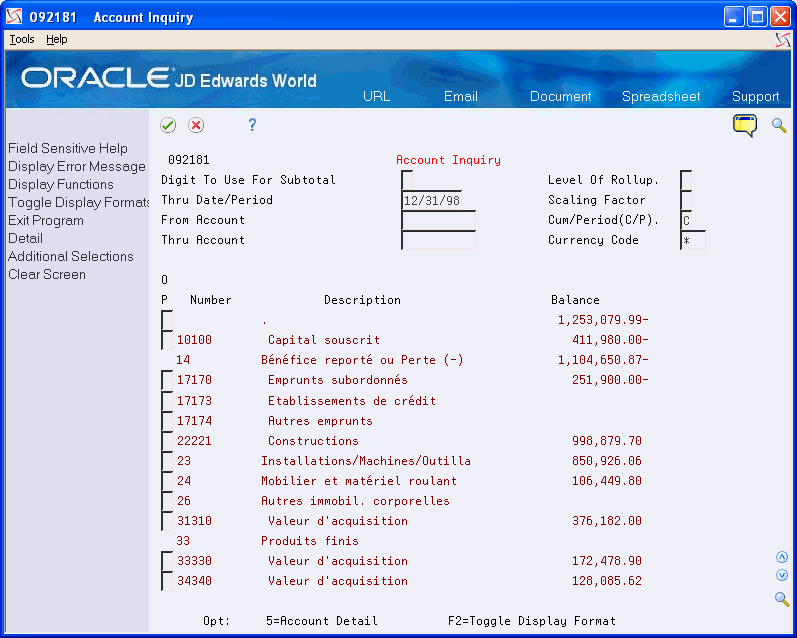Click the Thru Account input field
Viewport: 797px width, 638px height.
point(438,240)
